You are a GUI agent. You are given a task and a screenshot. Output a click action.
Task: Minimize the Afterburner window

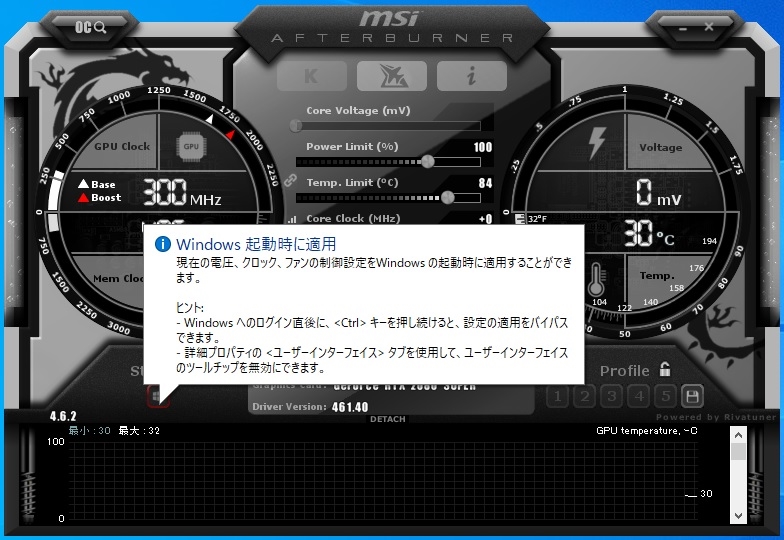point(683,29)
